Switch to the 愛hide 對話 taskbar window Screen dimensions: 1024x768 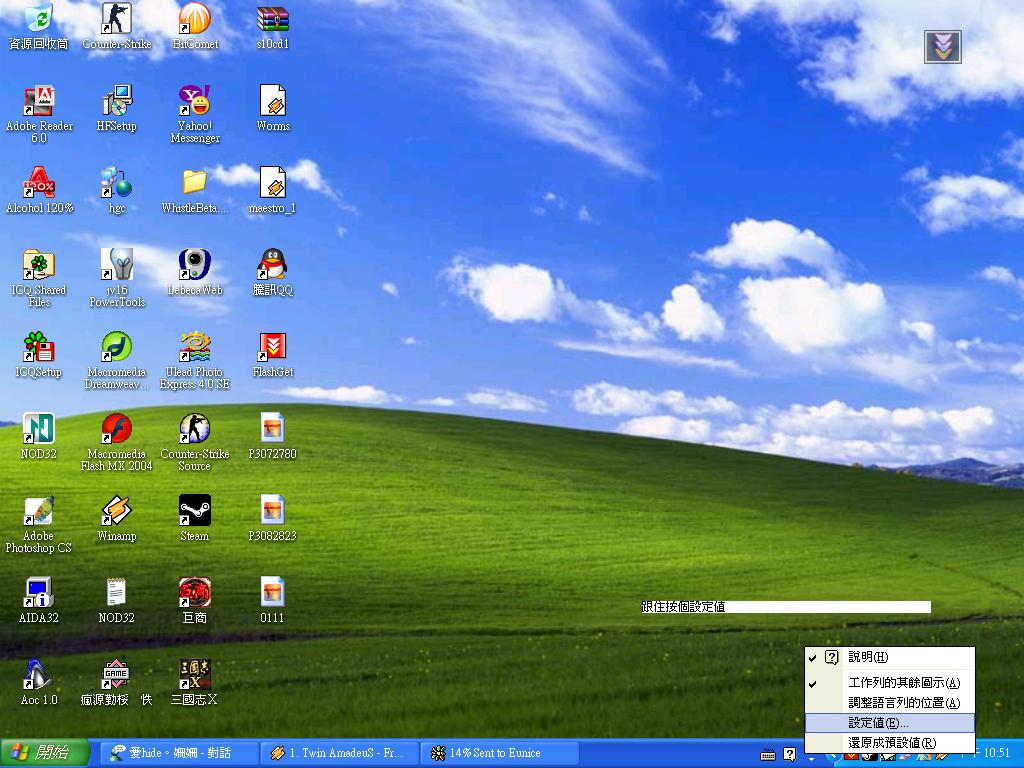click(178, 753)
